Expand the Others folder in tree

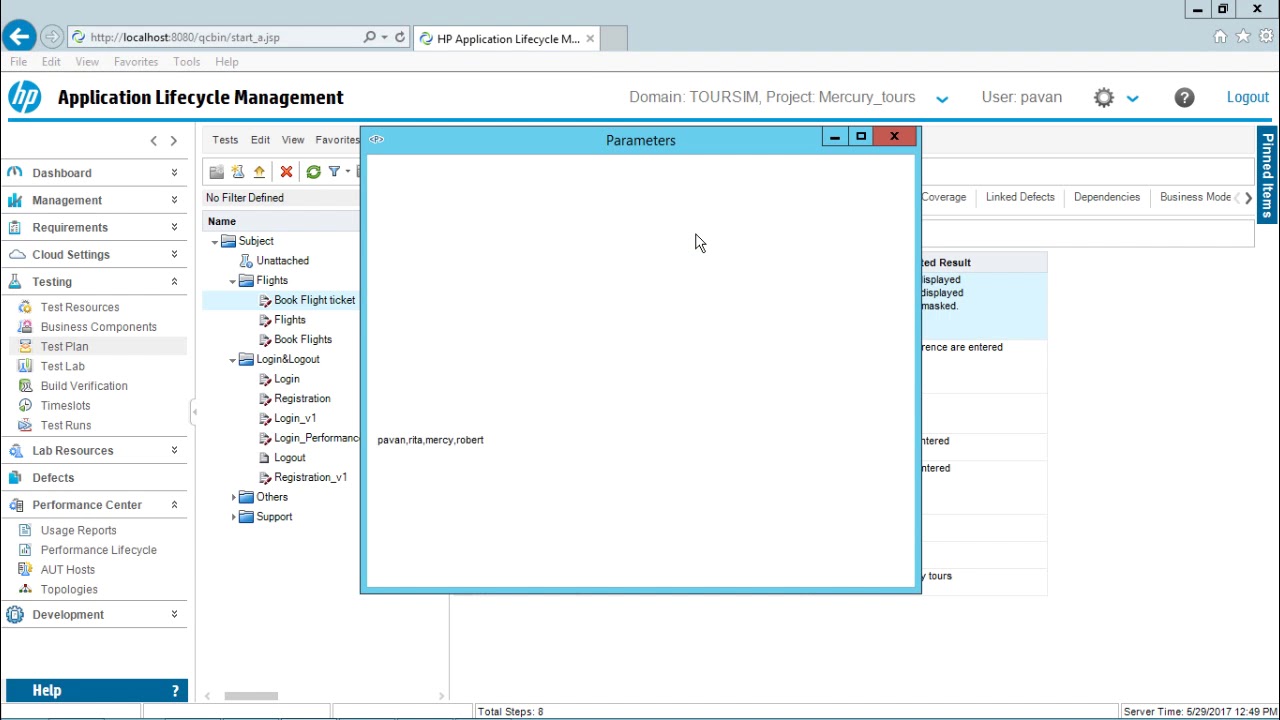click(234, 497)
